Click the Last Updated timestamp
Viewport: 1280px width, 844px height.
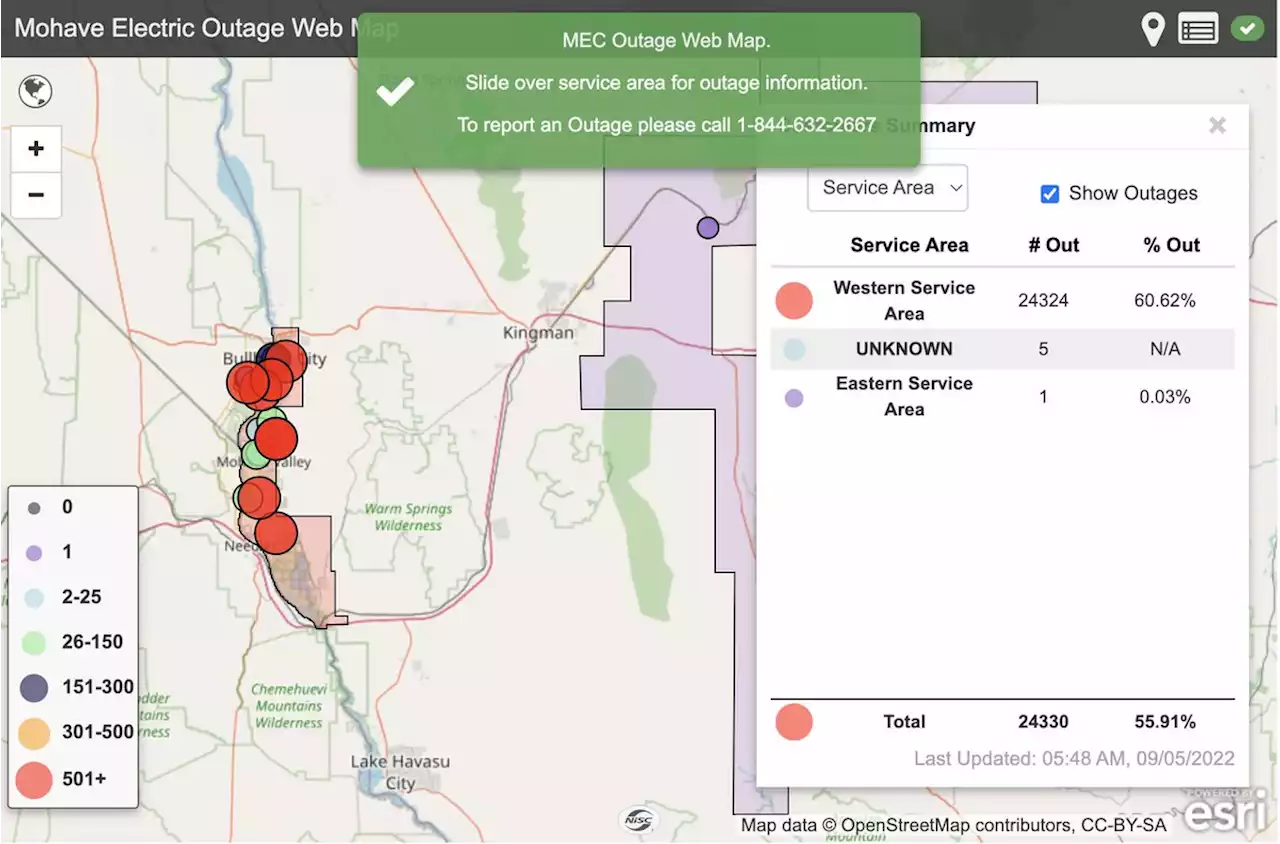pos(1074,759)
